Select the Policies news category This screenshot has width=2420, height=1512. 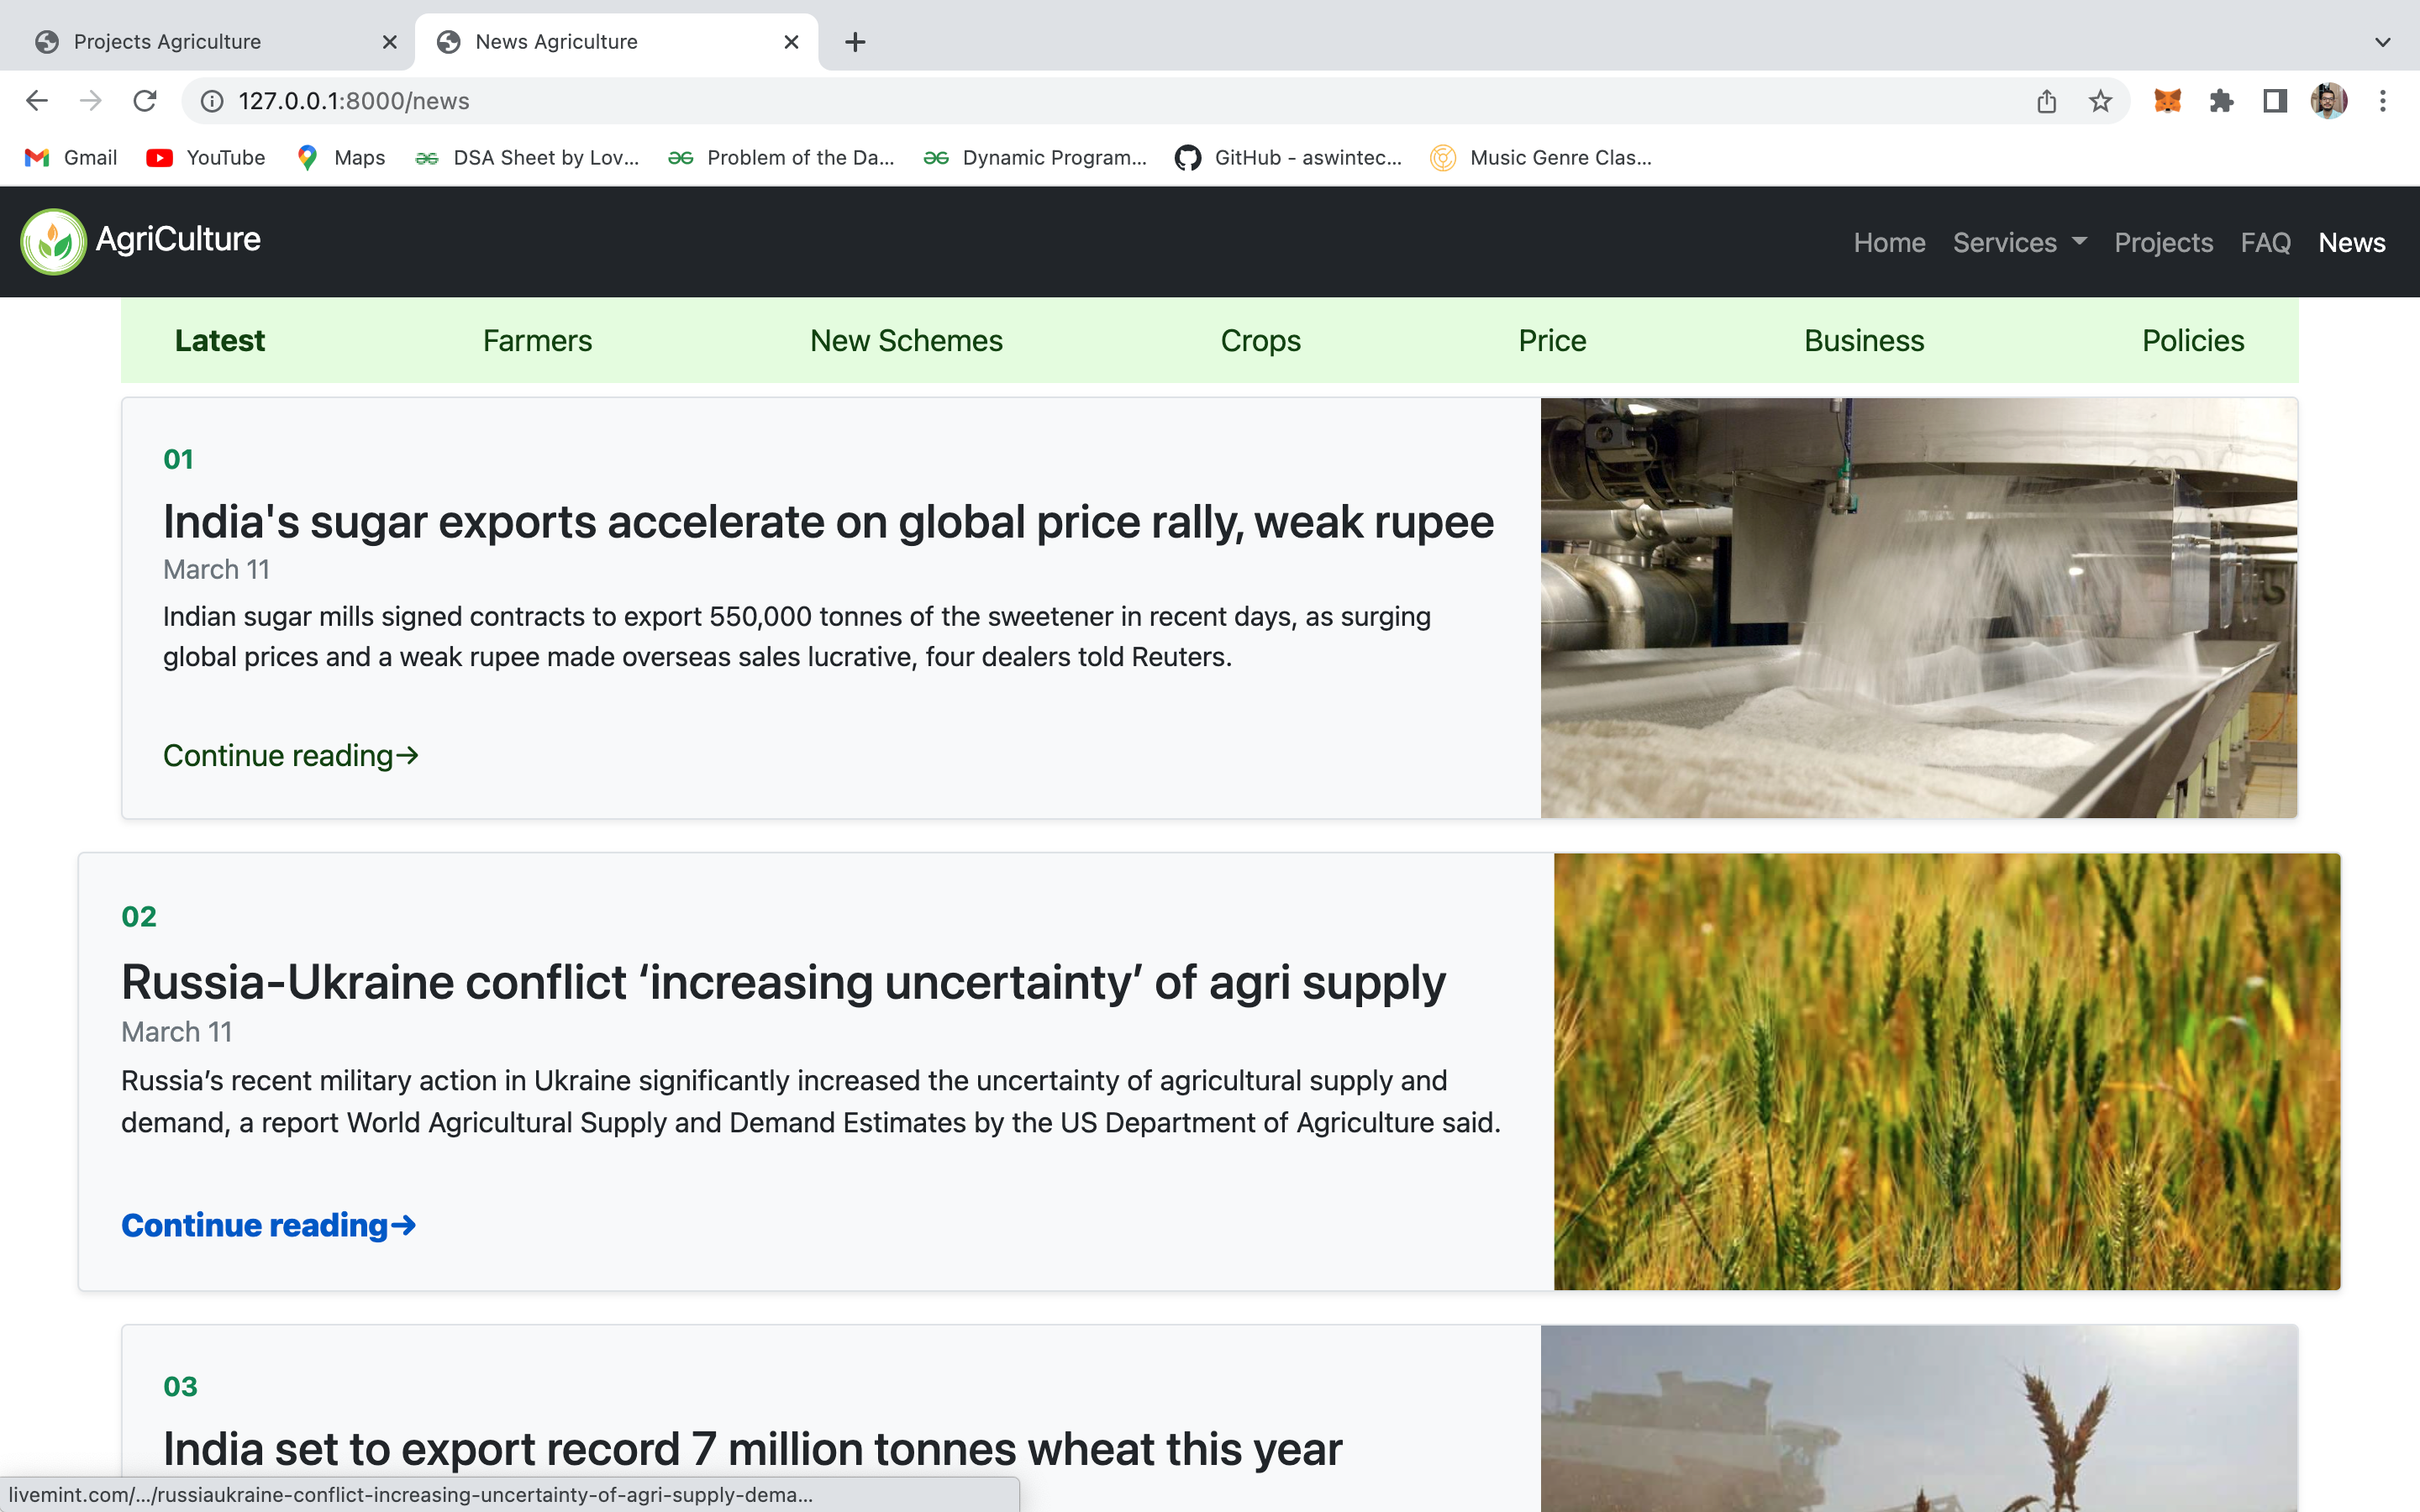click(x=2193, y=341)
